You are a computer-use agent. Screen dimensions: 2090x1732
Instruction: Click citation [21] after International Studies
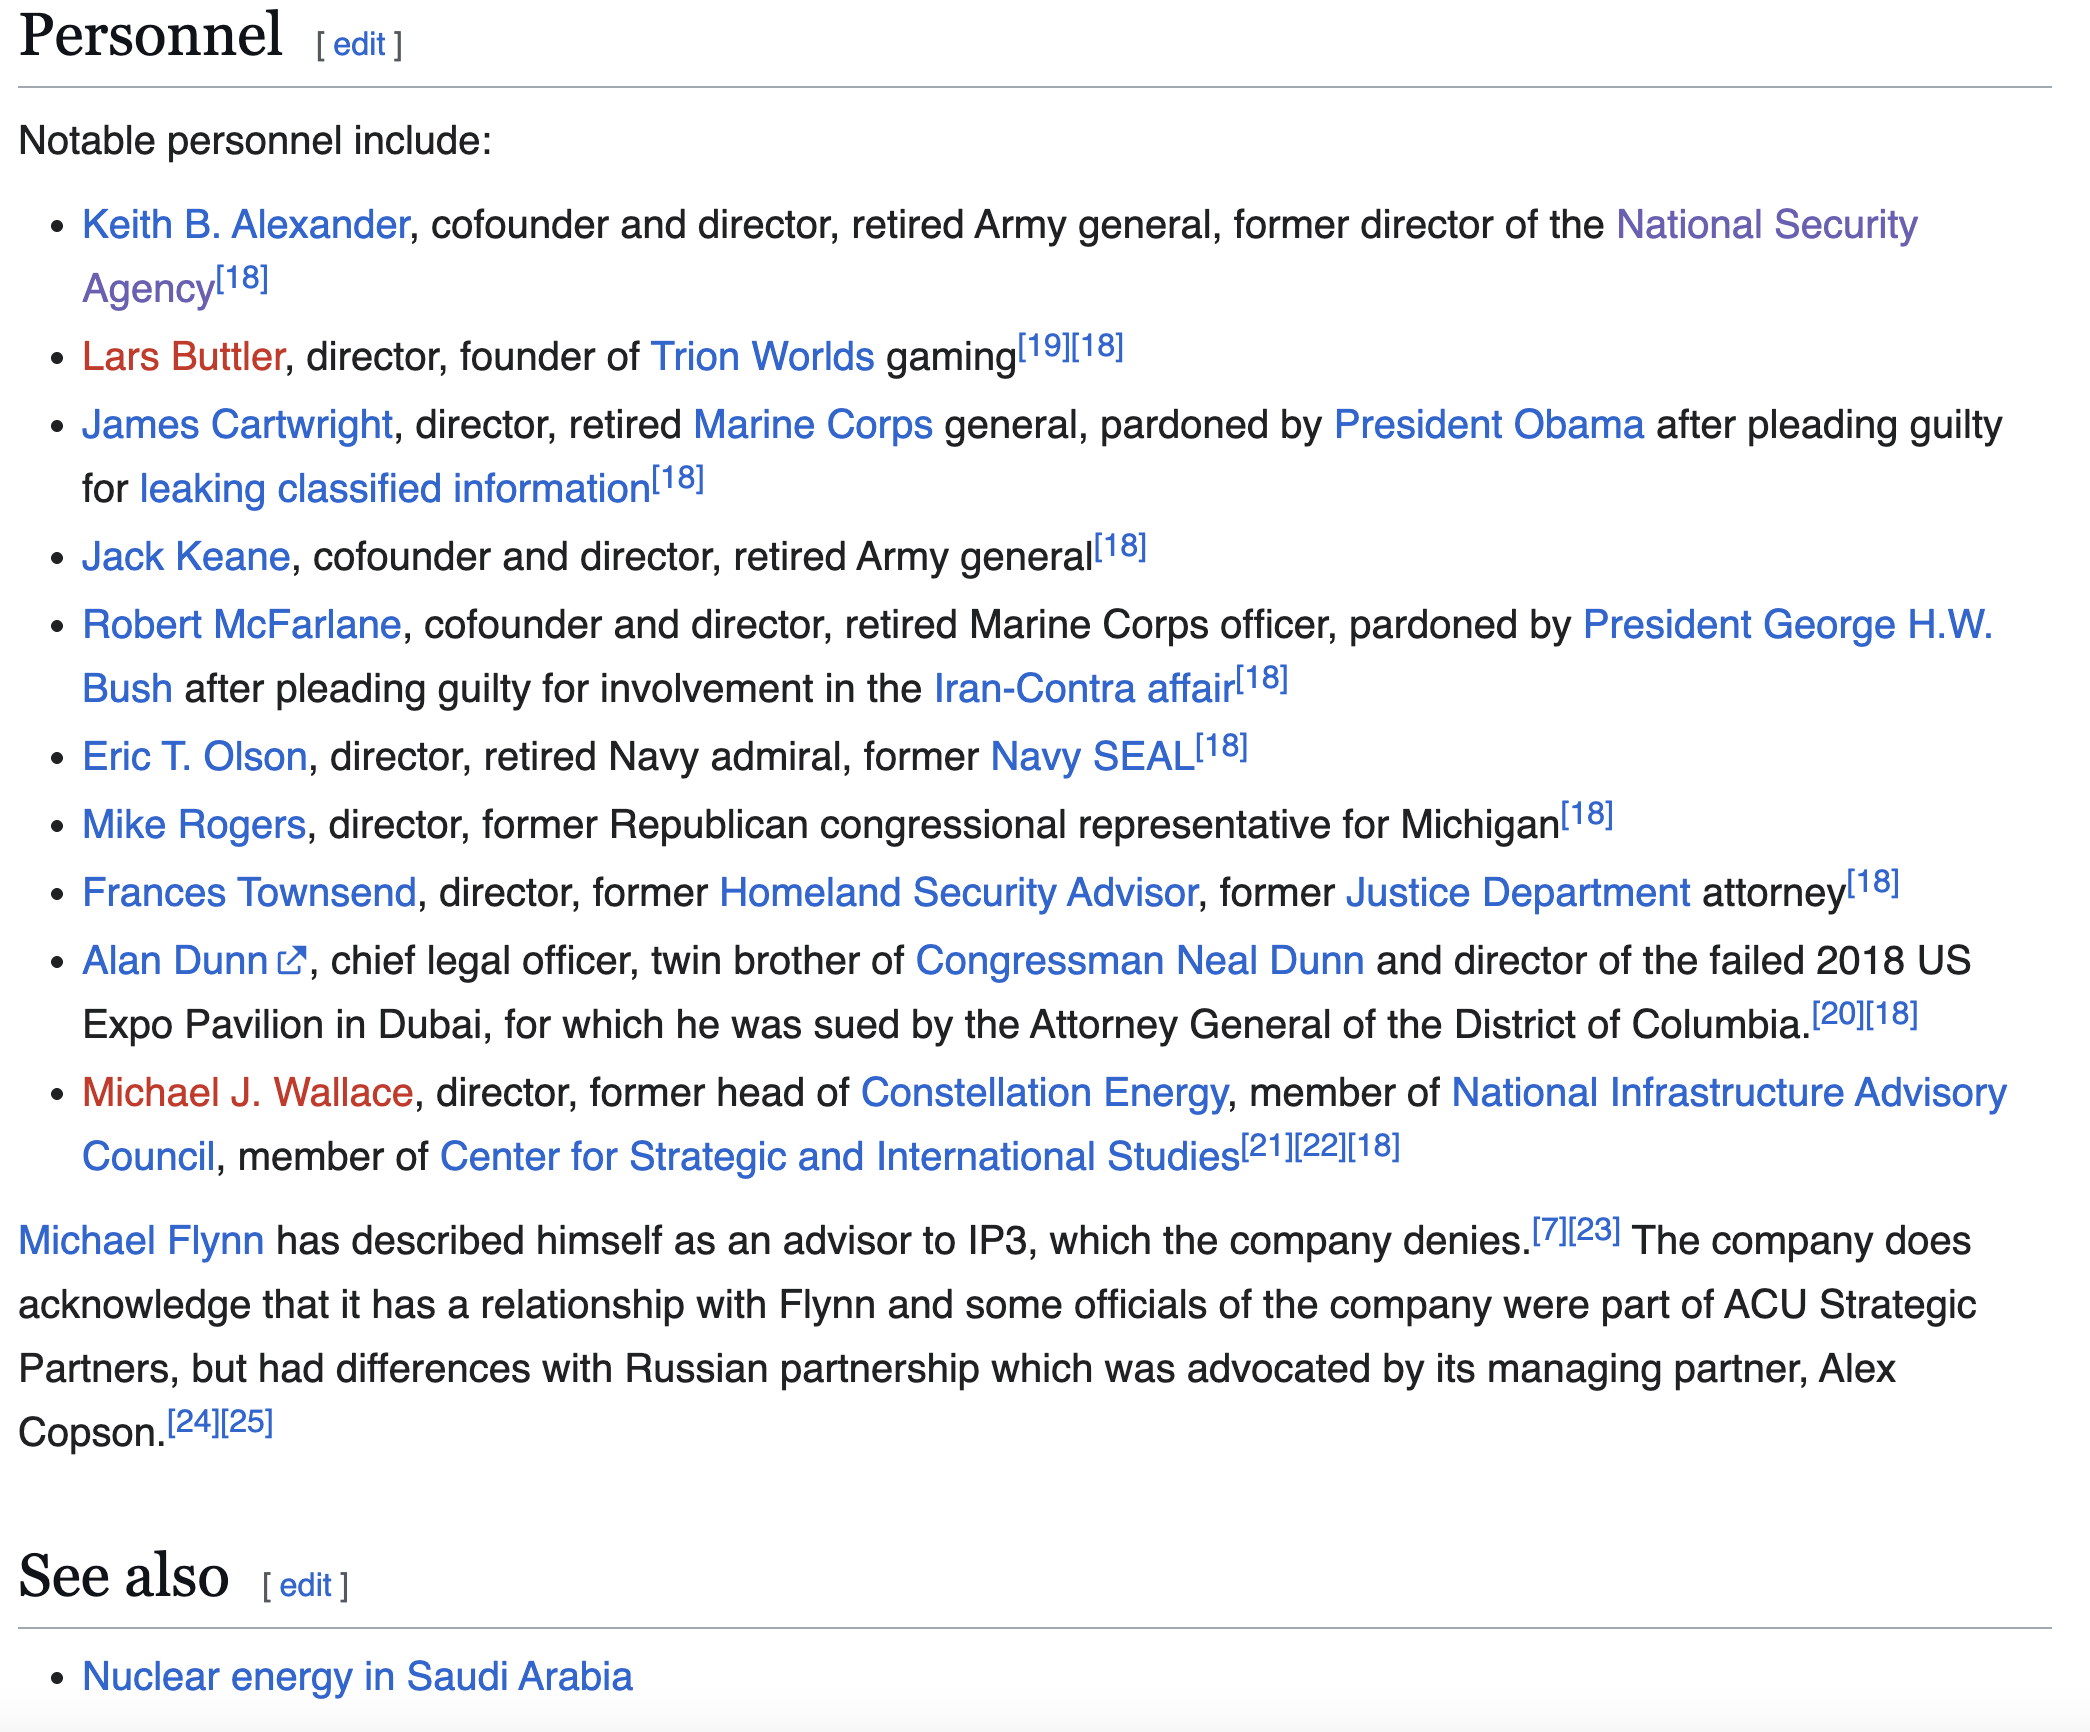click(x=1267, y=1146)
